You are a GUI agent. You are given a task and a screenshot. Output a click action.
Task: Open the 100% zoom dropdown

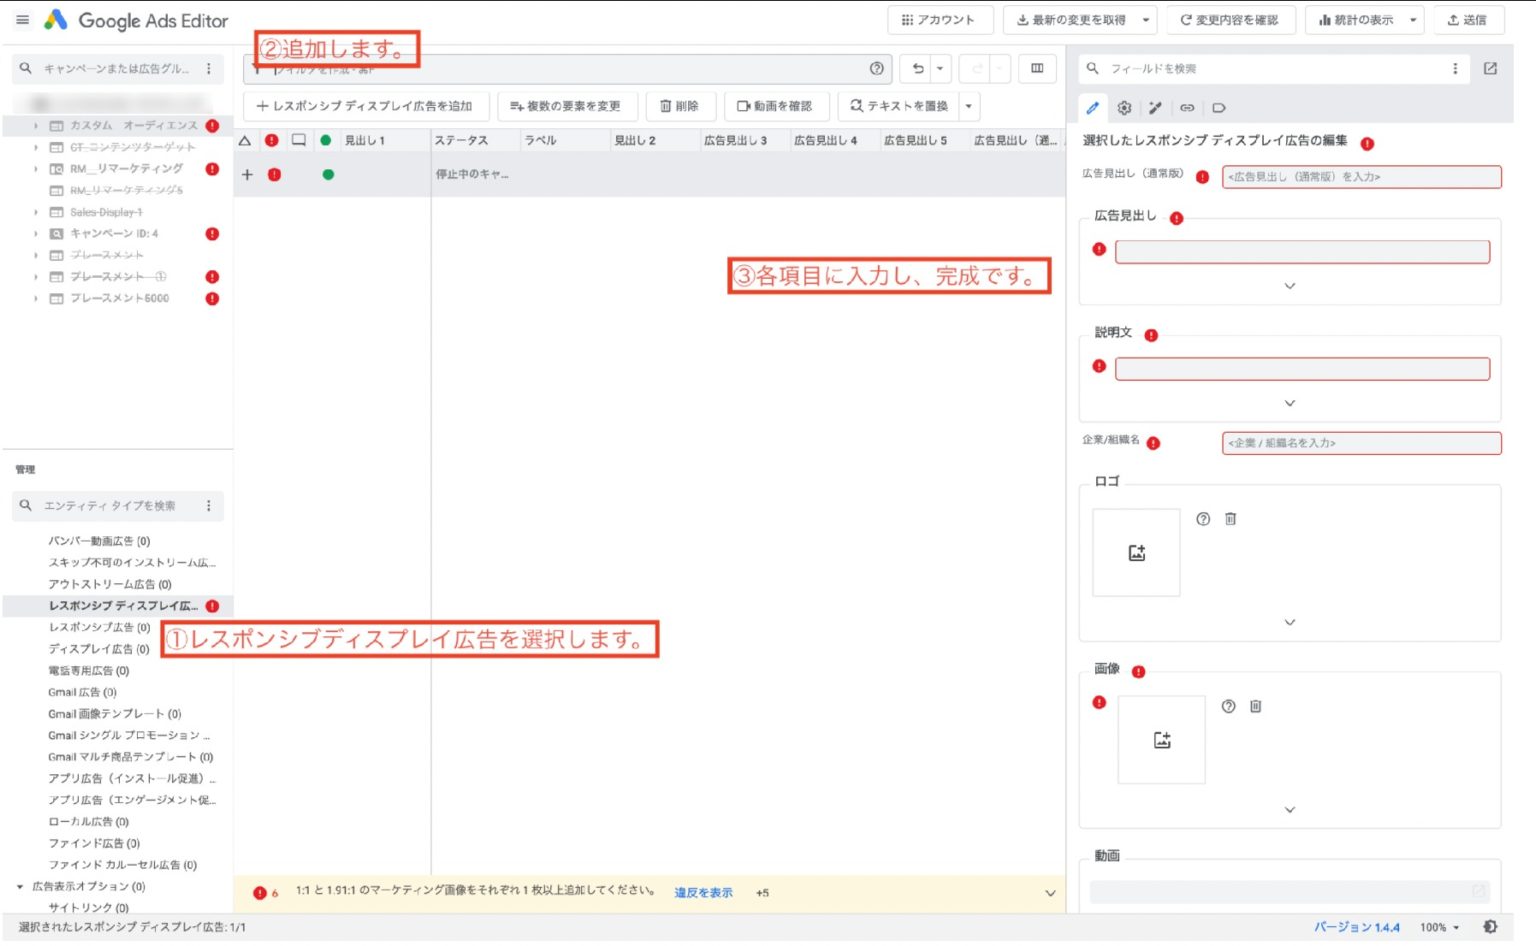pyautogui.click(x=1440, y=928)
